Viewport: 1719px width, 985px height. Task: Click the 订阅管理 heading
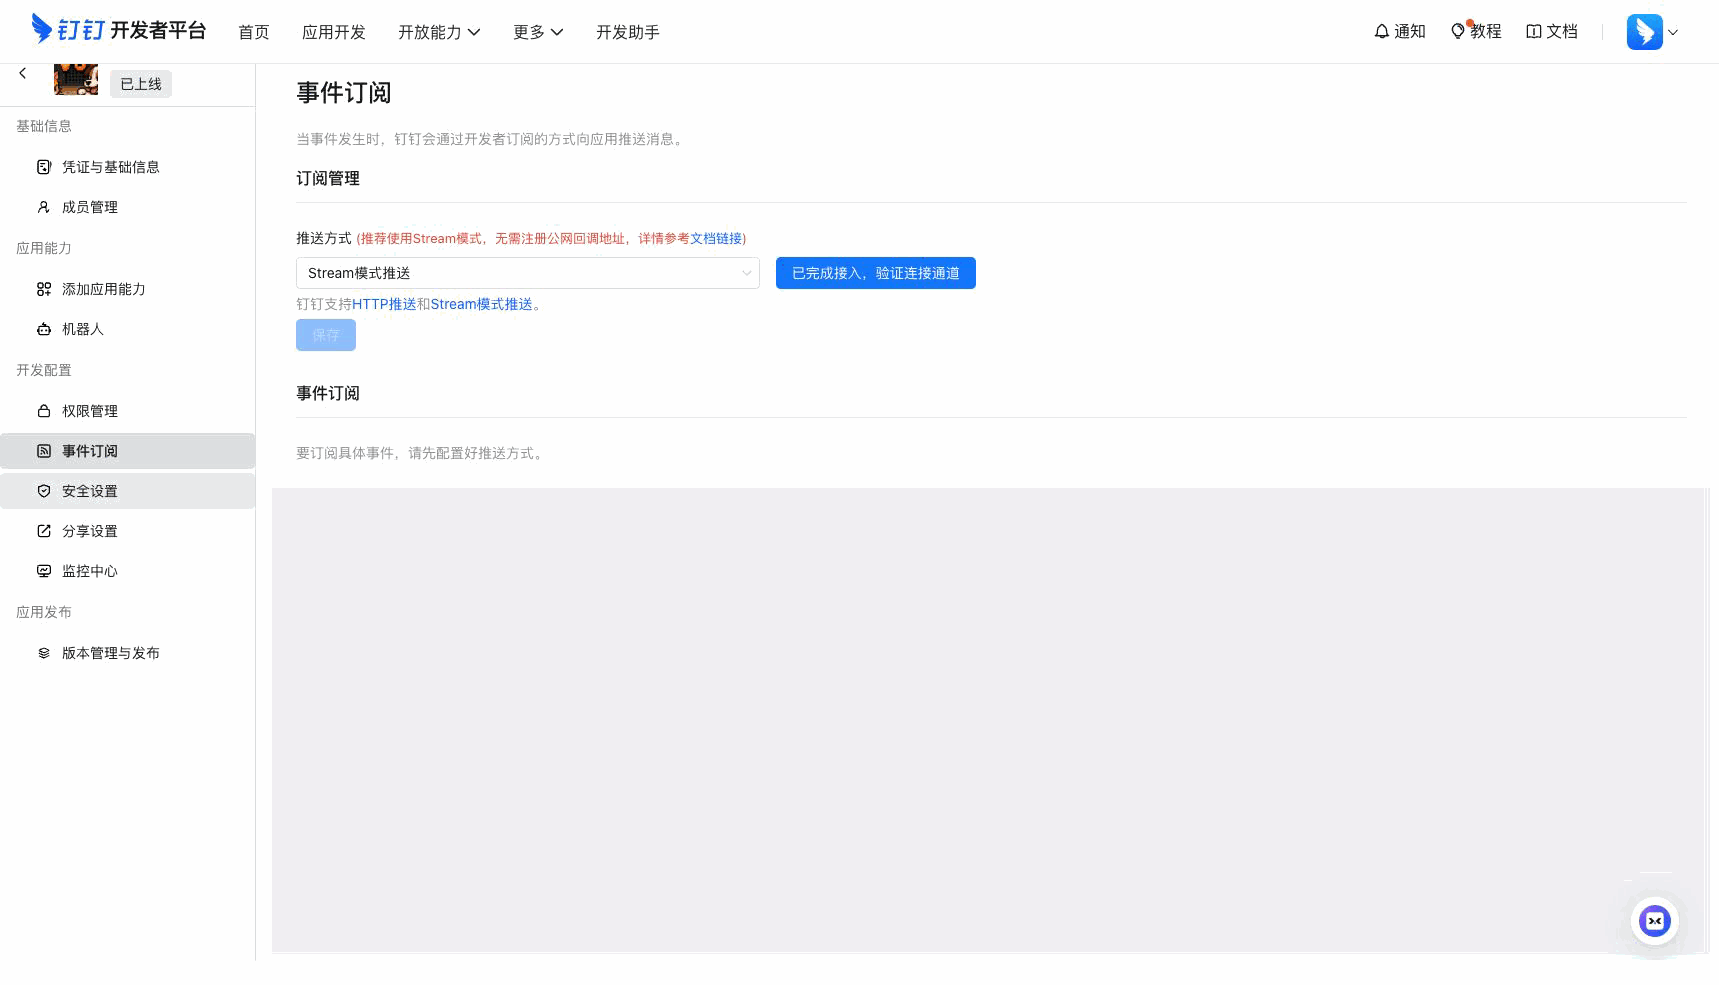[328, 178]
